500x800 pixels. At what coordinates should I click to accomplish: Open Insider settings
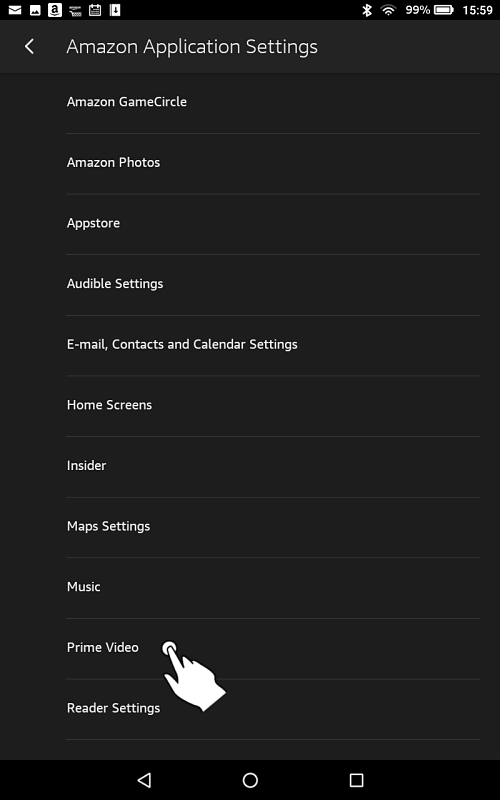click(273, 467)
